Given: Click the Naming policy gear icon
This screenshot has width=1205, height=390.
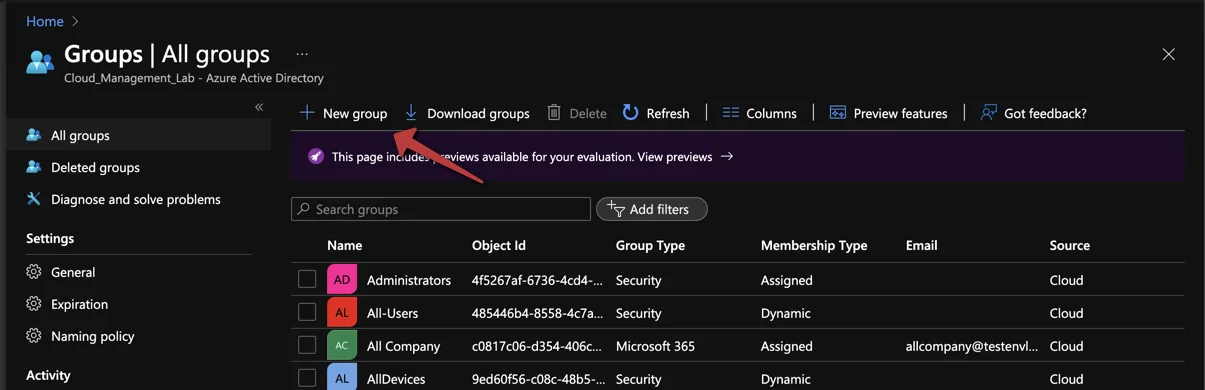Looking at the screenshot, I should pos(33,336).
